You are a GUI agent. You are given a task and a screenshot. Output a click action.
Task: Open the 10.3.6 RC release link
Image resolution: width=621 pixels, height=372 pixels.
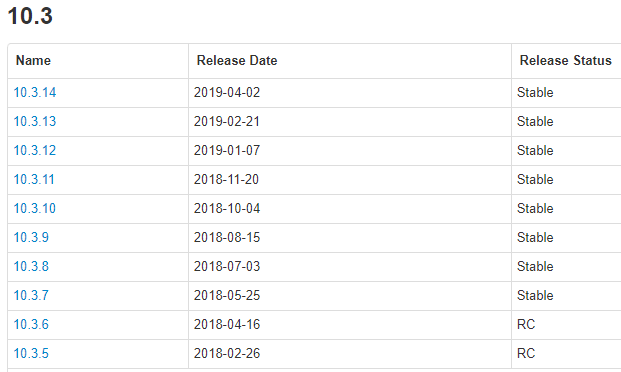(31, 324)
